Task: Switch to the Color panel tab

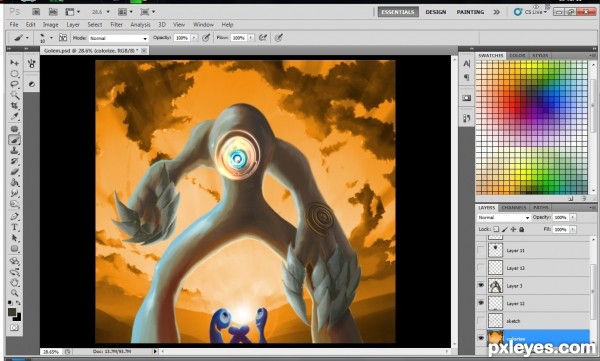Action: point(517,56)
